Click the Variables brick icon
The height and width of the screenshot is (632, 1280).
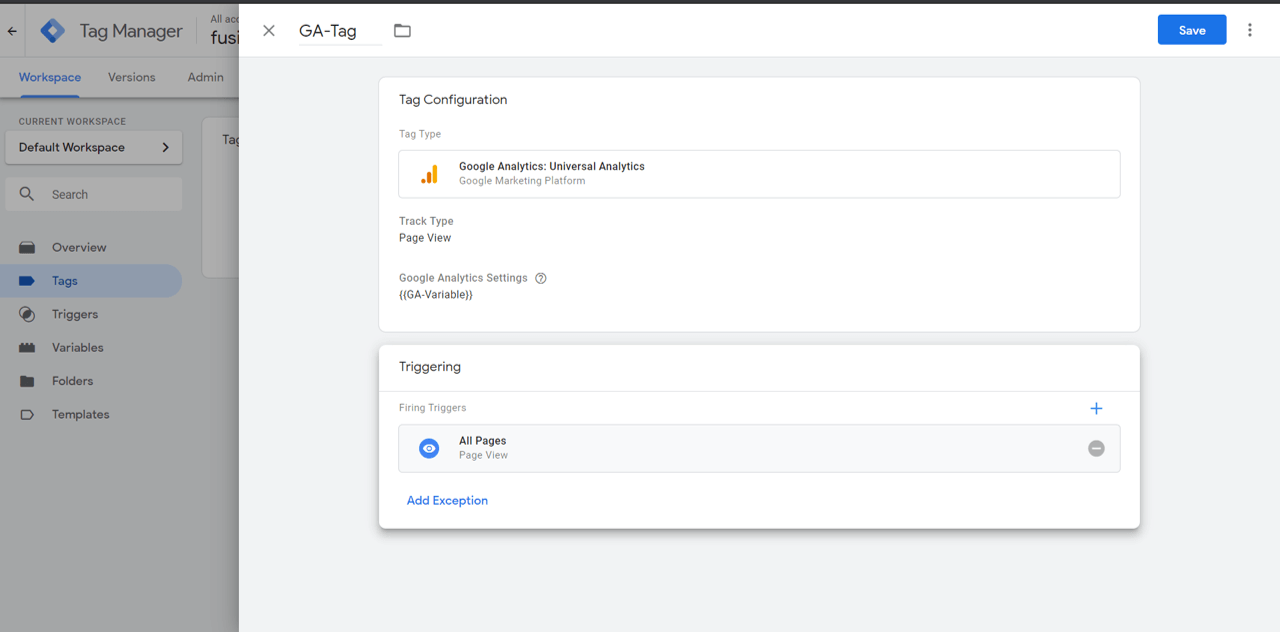pyautogui.click(x=27, y=347)
